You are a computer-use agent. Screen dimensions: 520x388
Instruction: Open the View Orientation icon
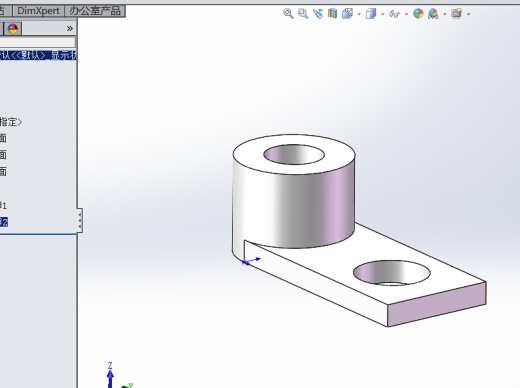(347, 14)
